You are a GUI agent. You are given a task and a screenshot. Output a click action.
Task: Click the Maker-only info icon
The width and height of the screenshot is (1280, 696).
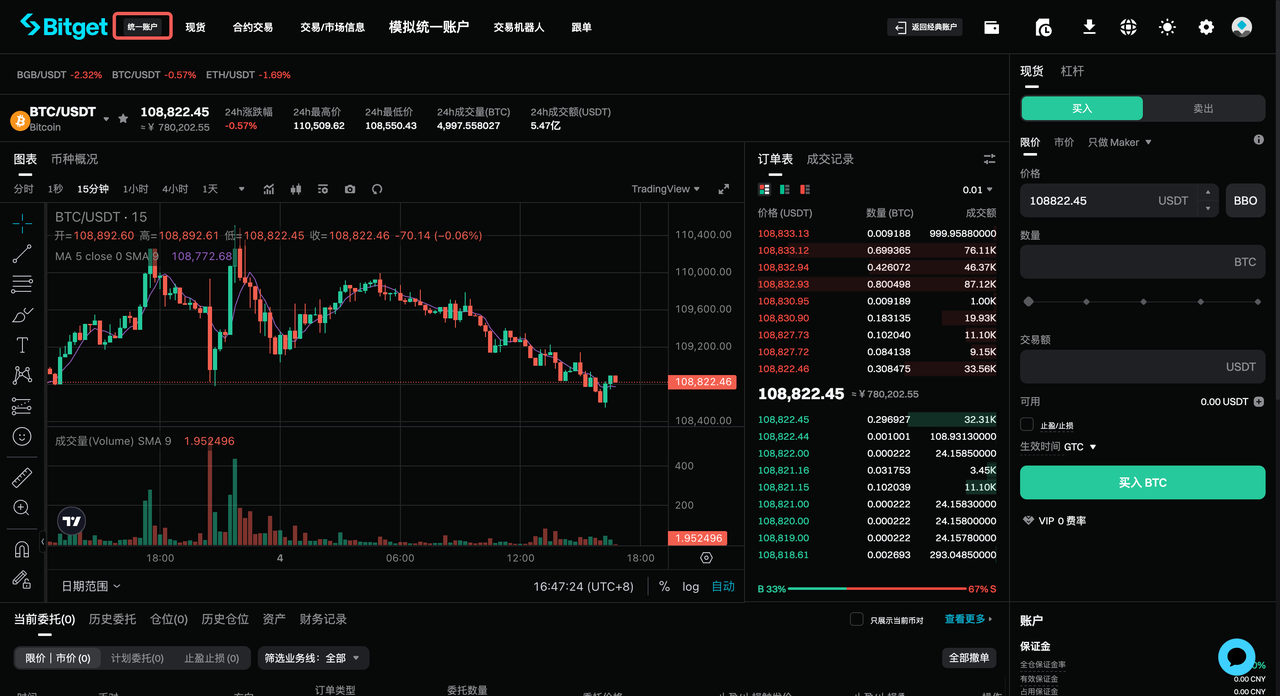pos(1259,140)
